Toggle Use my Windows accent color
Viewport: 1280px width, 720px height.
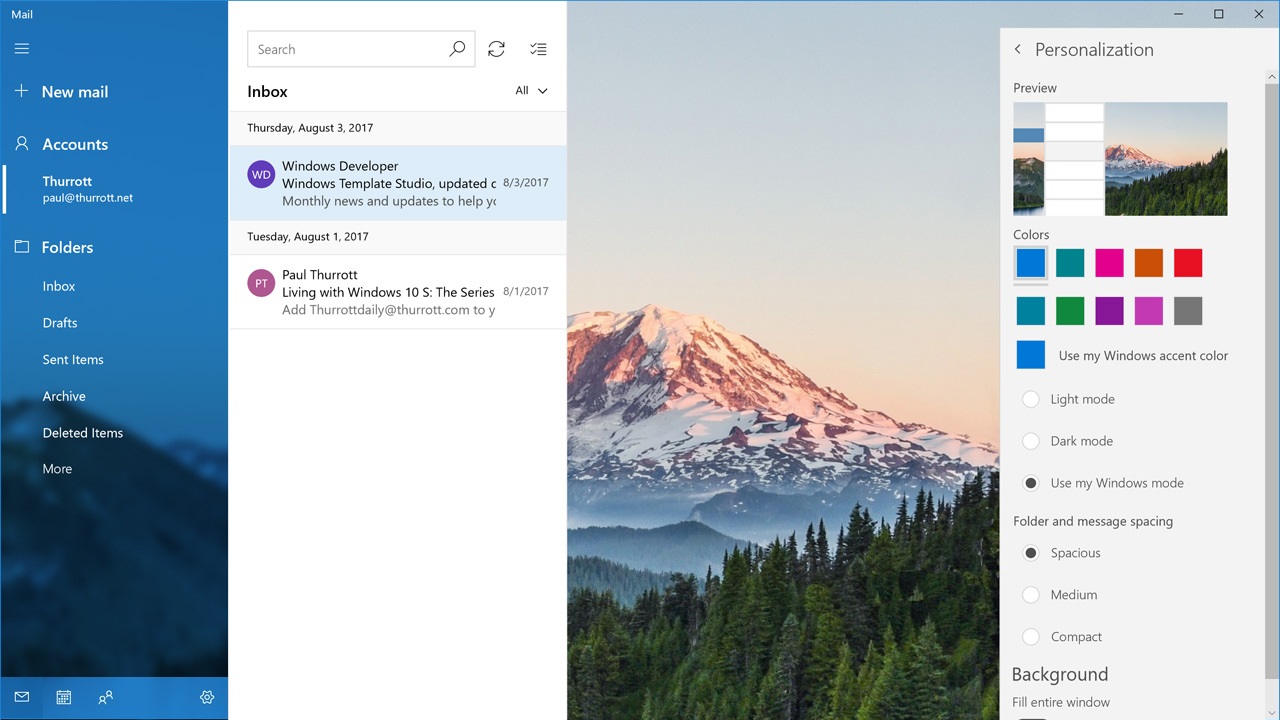point(1031,354)
